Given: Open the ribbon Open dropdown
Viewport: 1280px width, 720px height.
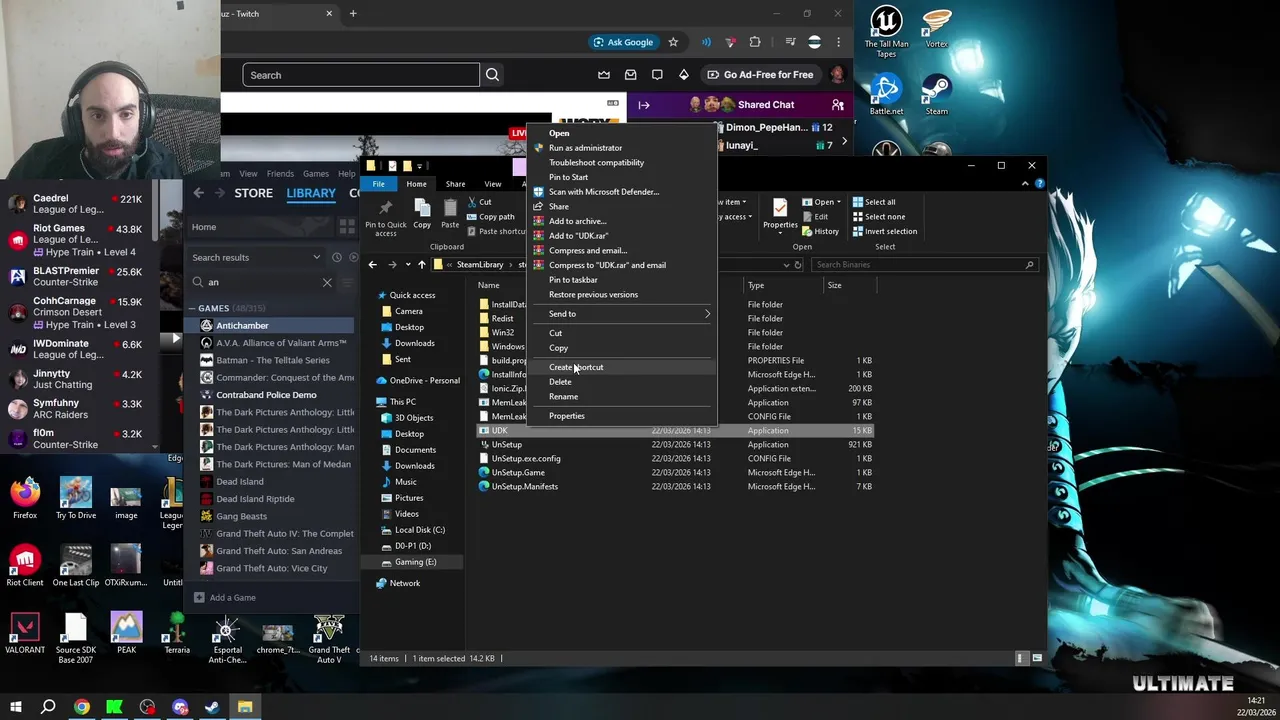Looking at the screenshot, I should click(824, 202).
